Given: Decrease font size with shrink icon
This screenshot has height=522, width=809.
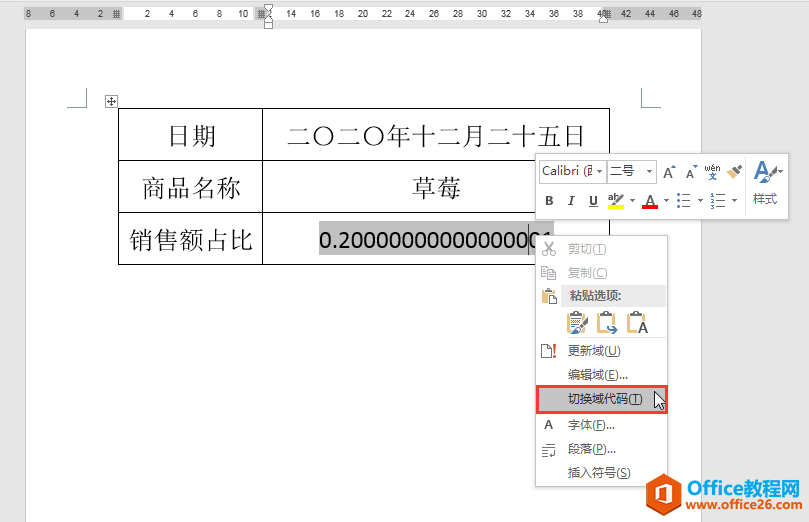Looking at the screenshot, I should 691,172.
